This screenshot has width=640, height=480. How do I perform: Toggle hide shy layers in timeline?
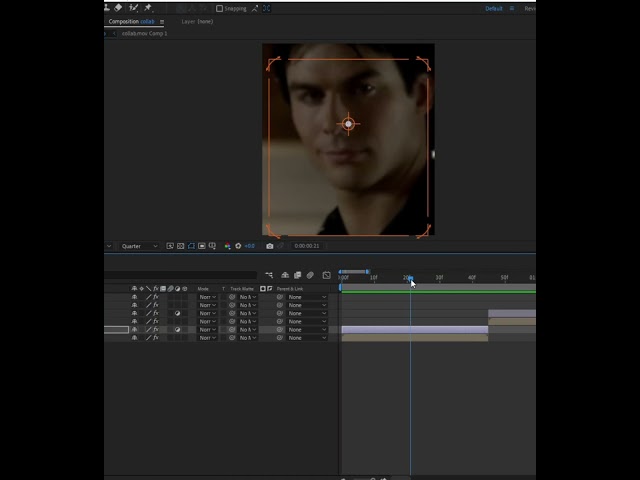[x=285, y=275]
